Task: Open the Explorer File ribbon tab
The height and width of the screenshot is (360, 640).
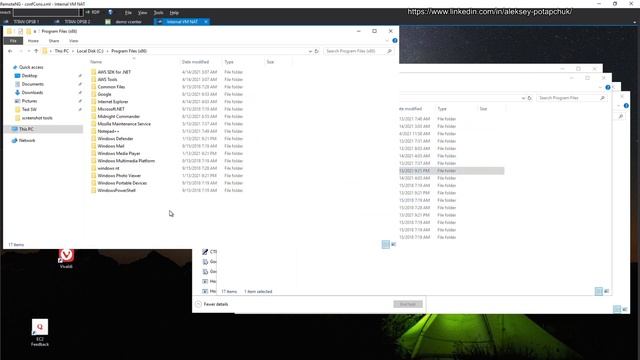Action: 13,41
